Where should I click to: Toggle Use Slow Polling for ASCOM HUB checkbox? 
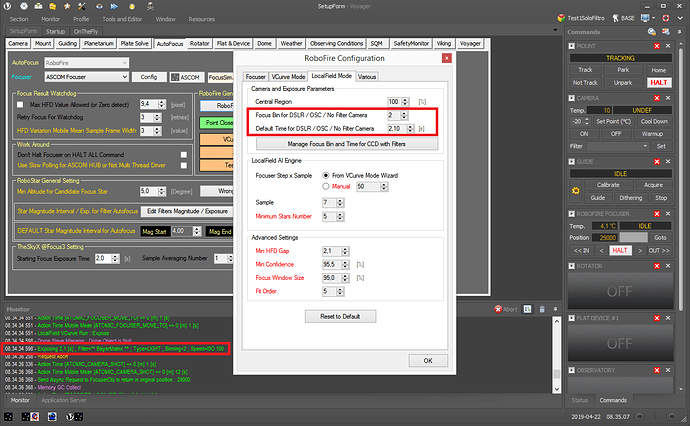184,165
